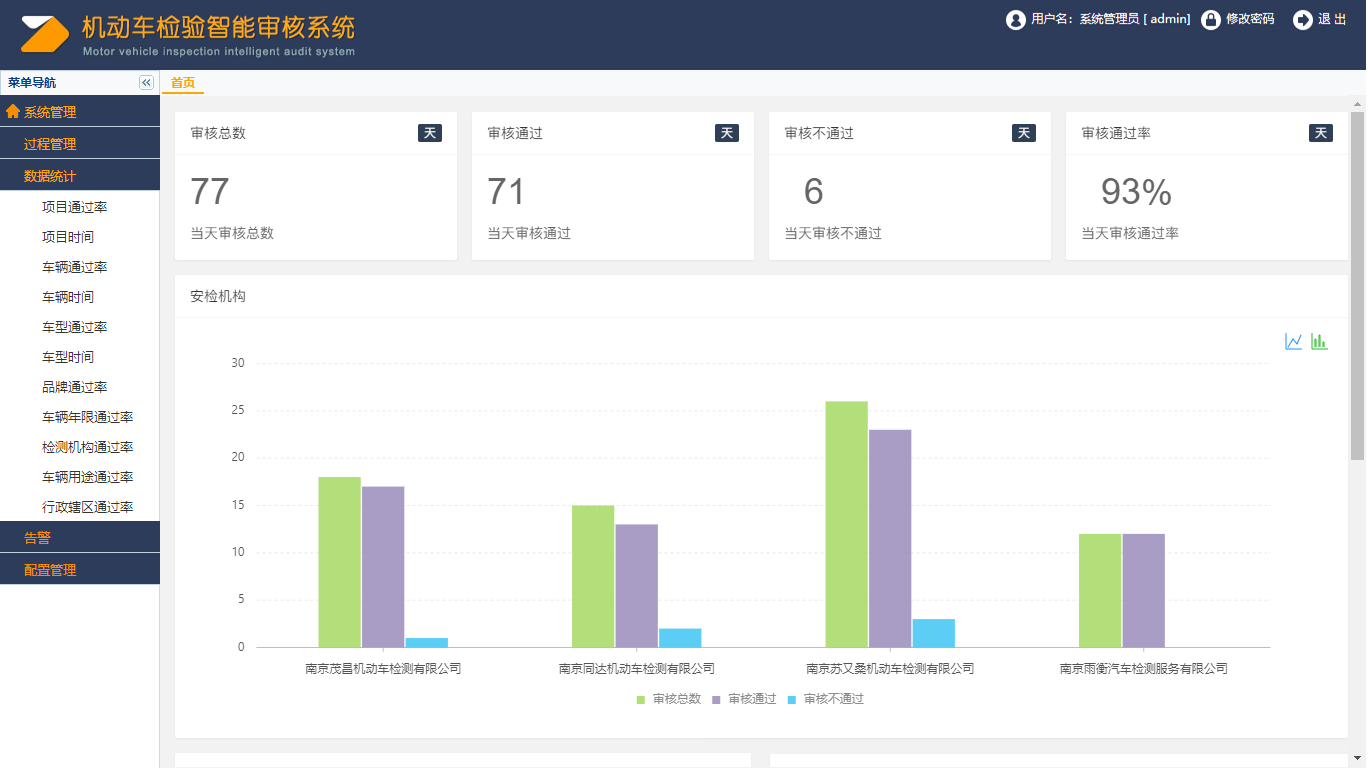
Task: Open the 项目通过率 menu item
Action: click(x=75, y=207)
